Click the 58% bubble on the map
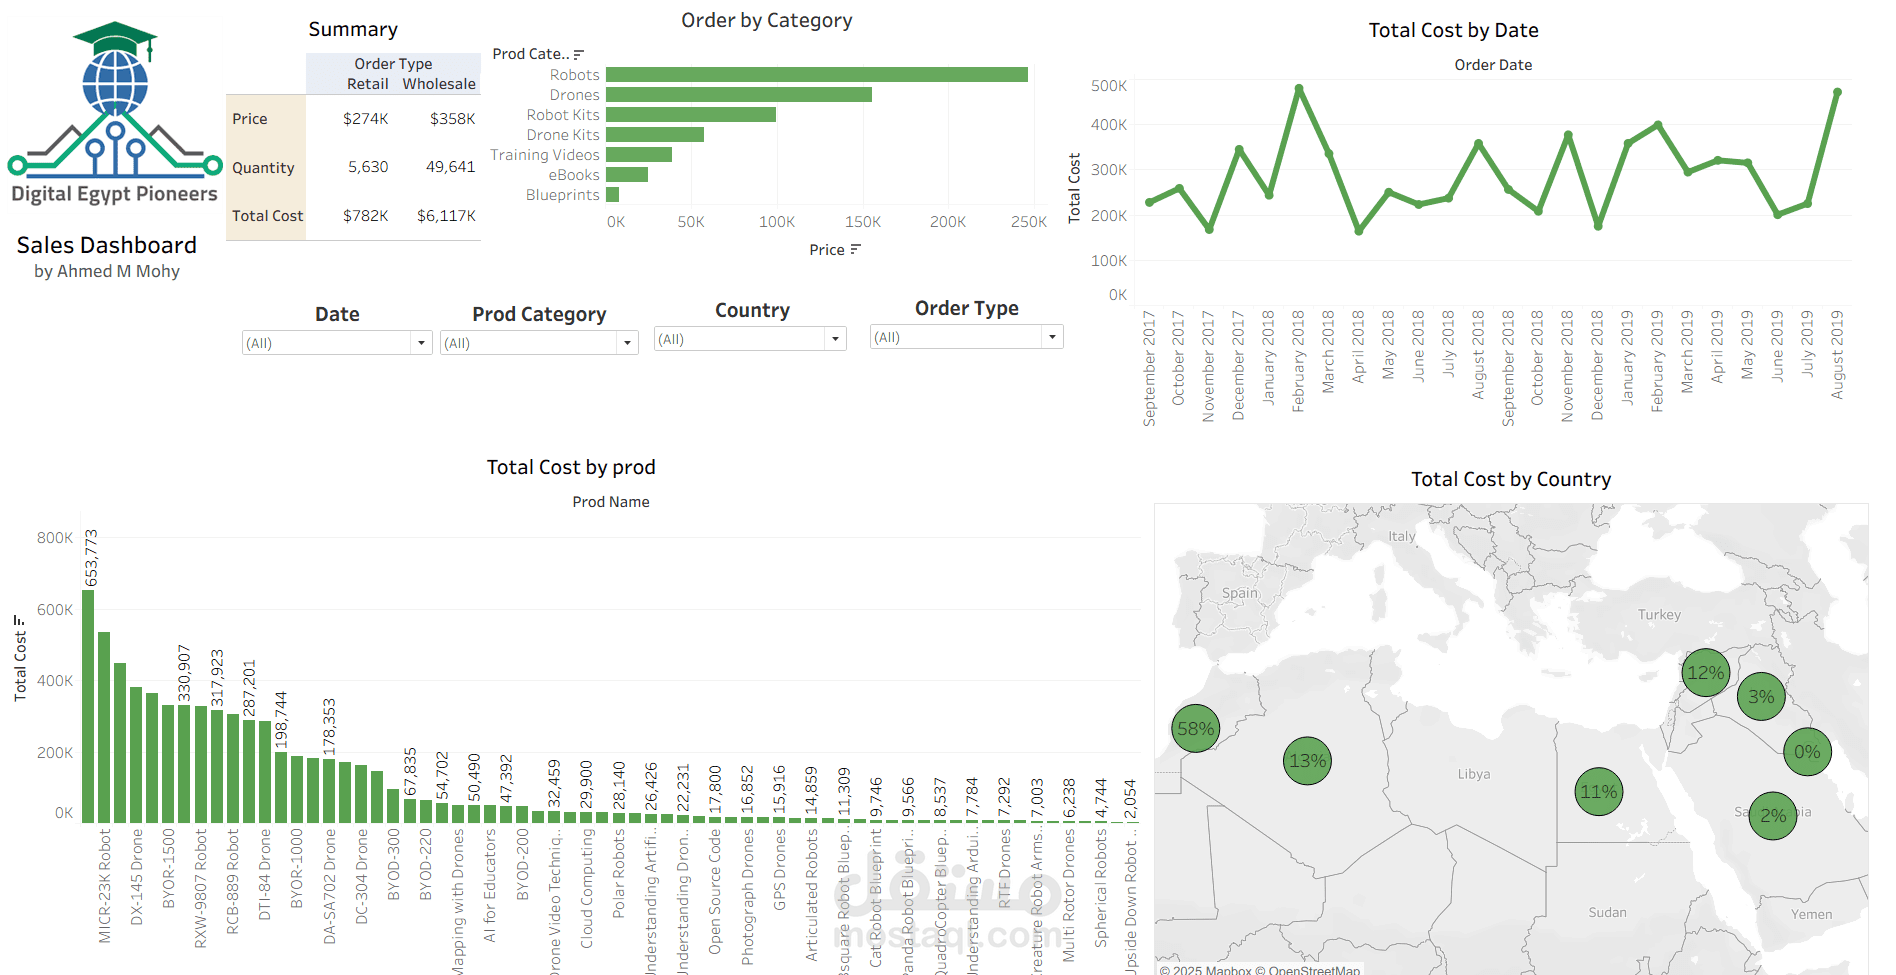The image size is (1896, 975). pos(1195,729)
